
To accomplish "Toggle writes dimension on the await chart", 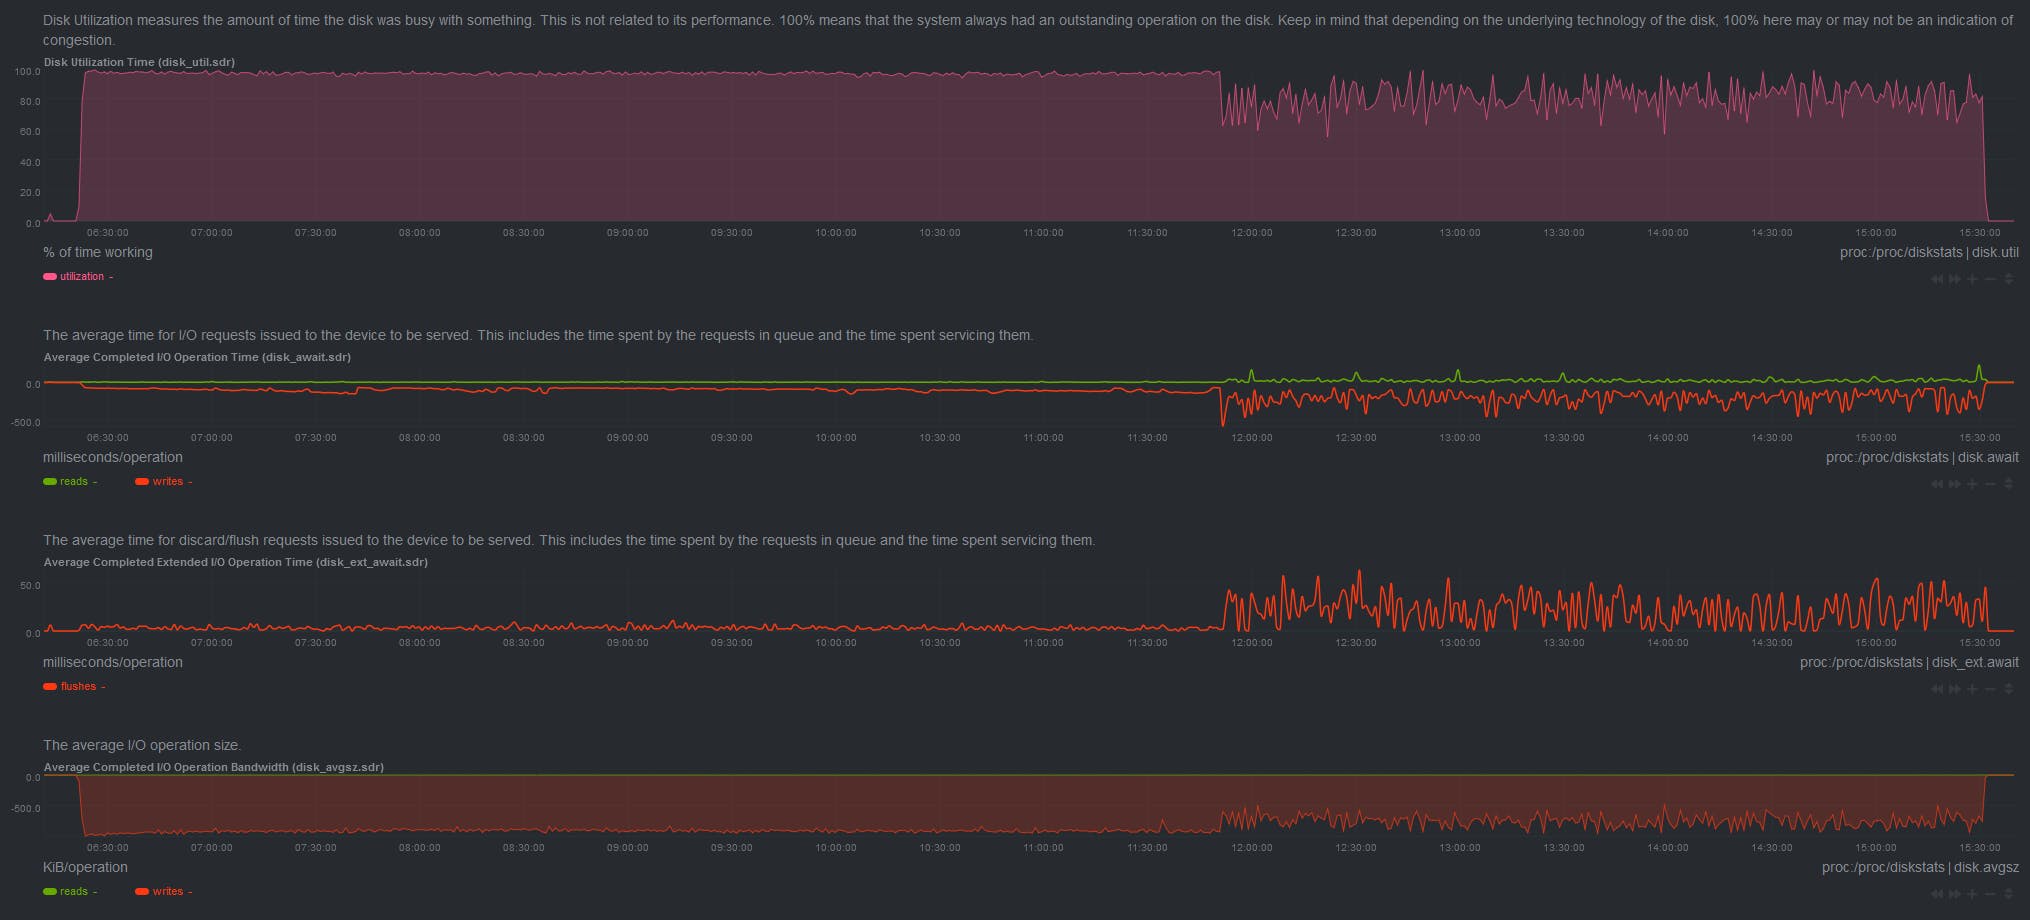I will click(x=164, y=482).
